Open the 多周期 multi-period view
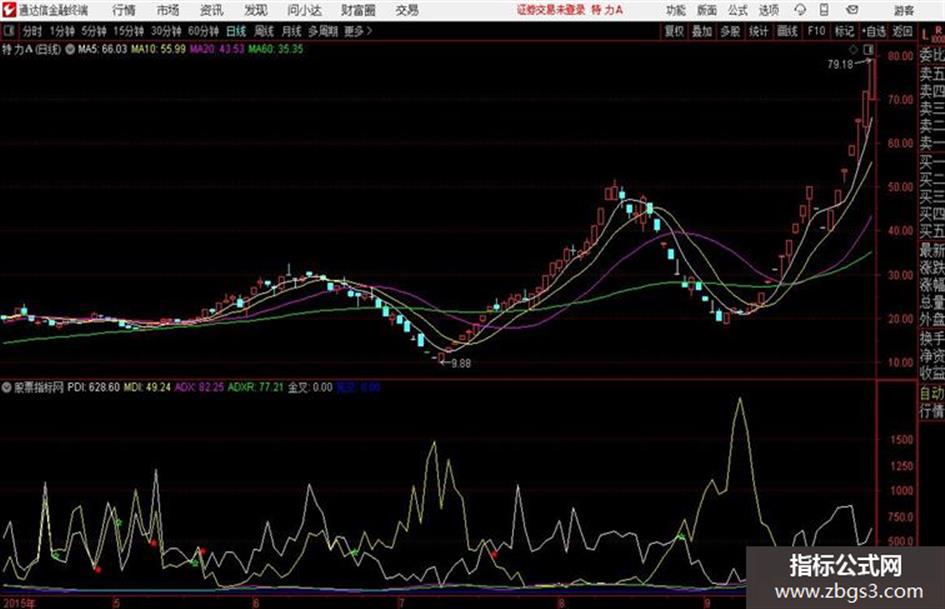The height and width of the screenshot is (609, 945). (323, 31)
